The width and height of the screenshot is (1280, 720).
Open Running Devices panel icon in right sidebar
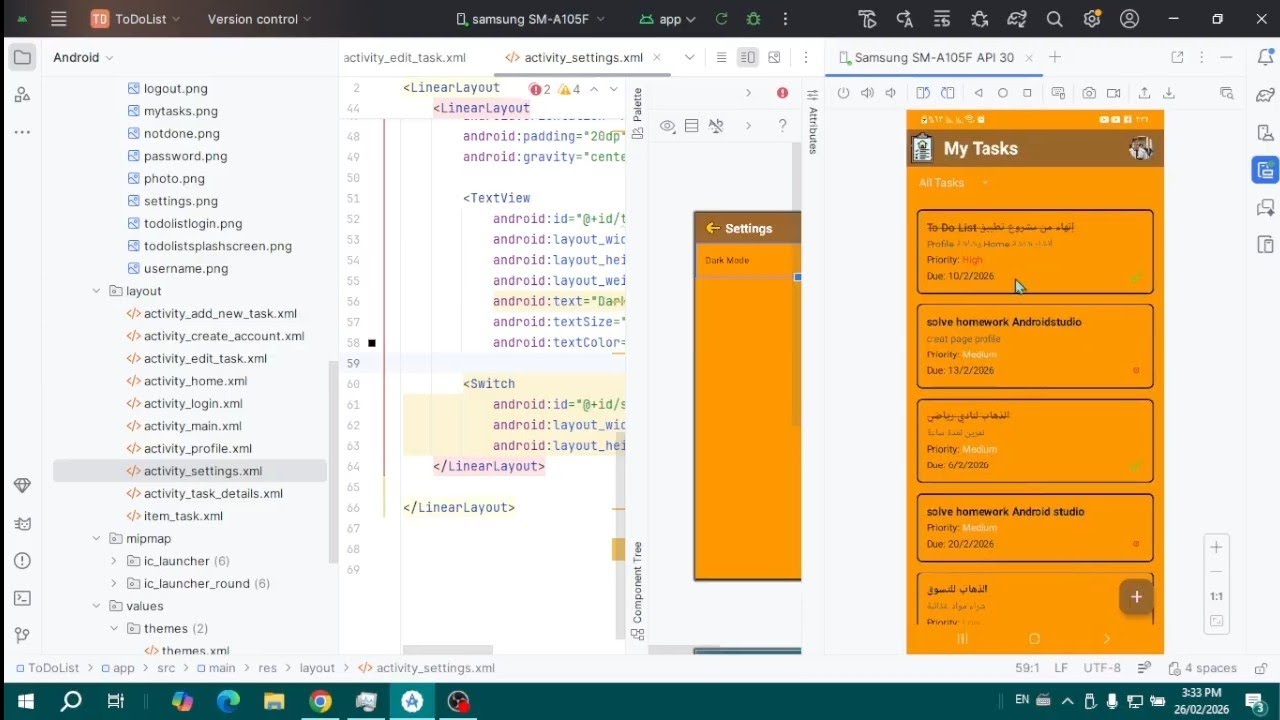(x=1265, y=170)
